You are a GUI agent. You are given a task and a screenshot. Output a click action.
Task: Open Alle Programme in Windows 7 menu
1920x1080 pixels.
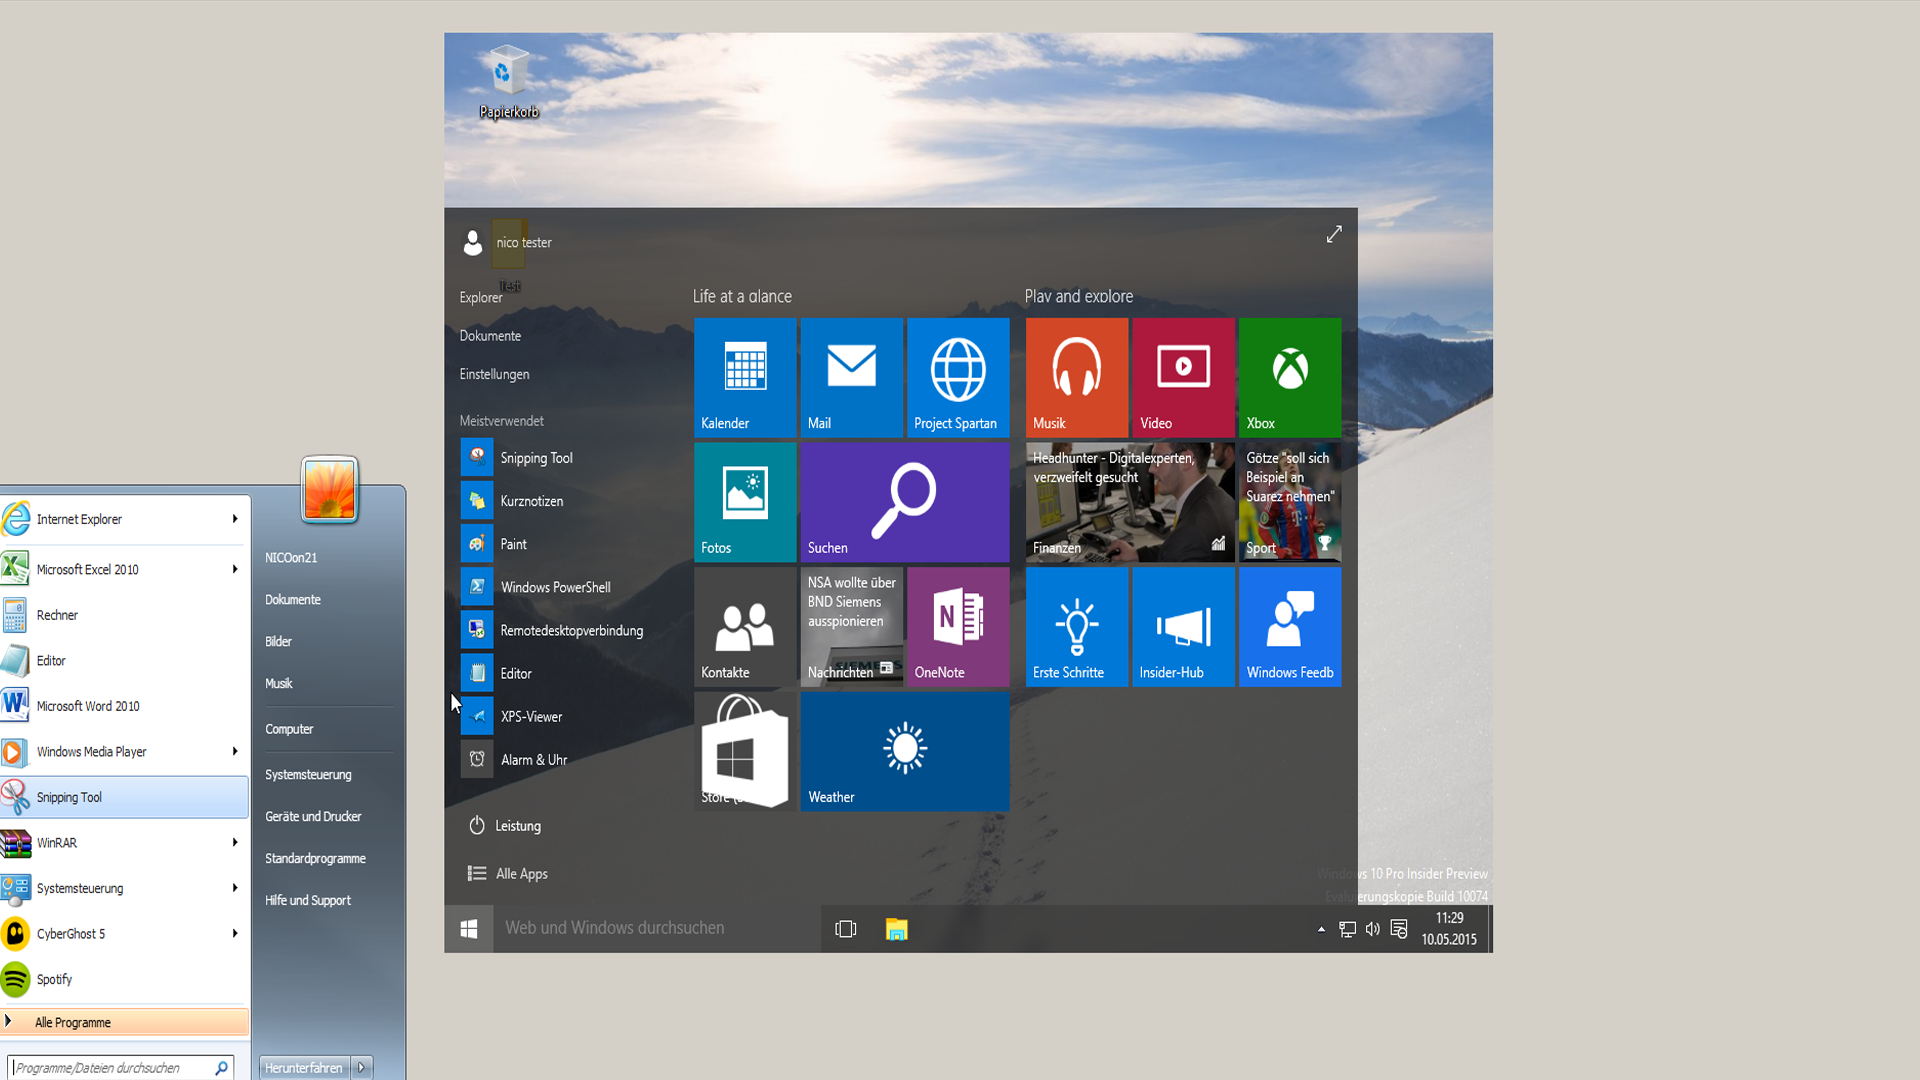[125, 1022]
